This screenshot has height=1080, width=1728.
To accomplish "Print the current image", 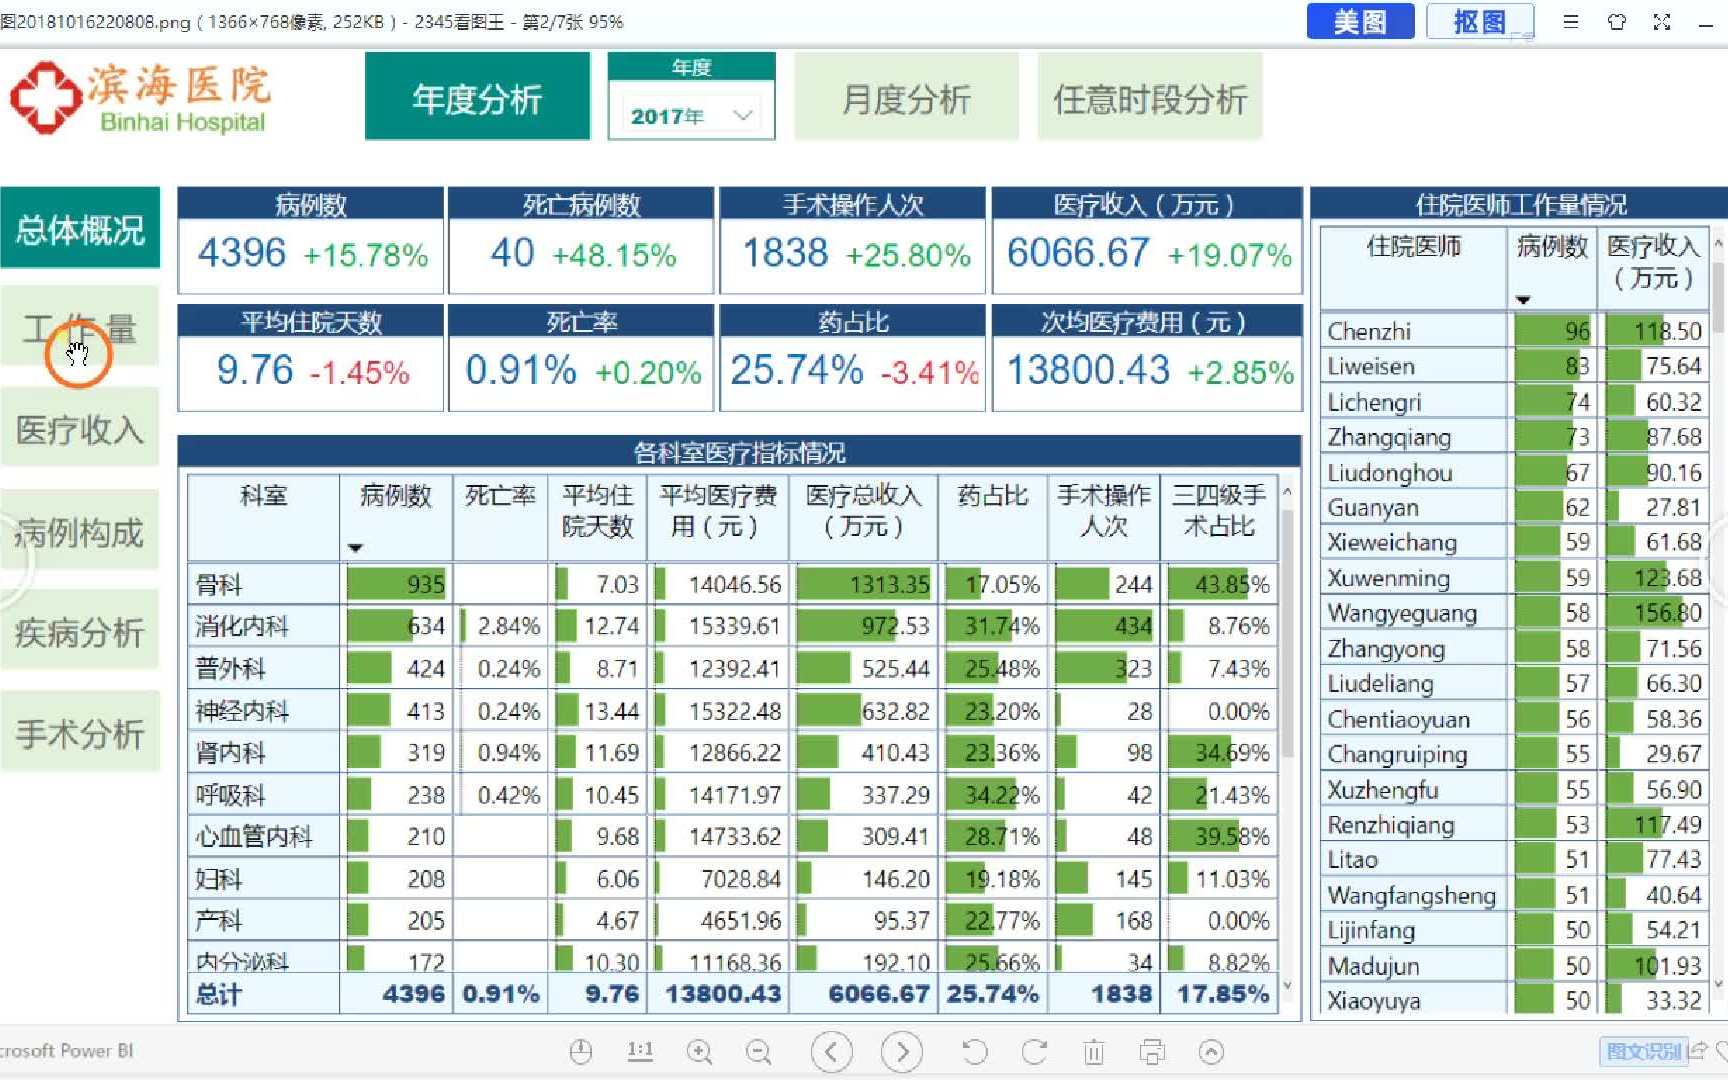I will tap(1152, 1052).
